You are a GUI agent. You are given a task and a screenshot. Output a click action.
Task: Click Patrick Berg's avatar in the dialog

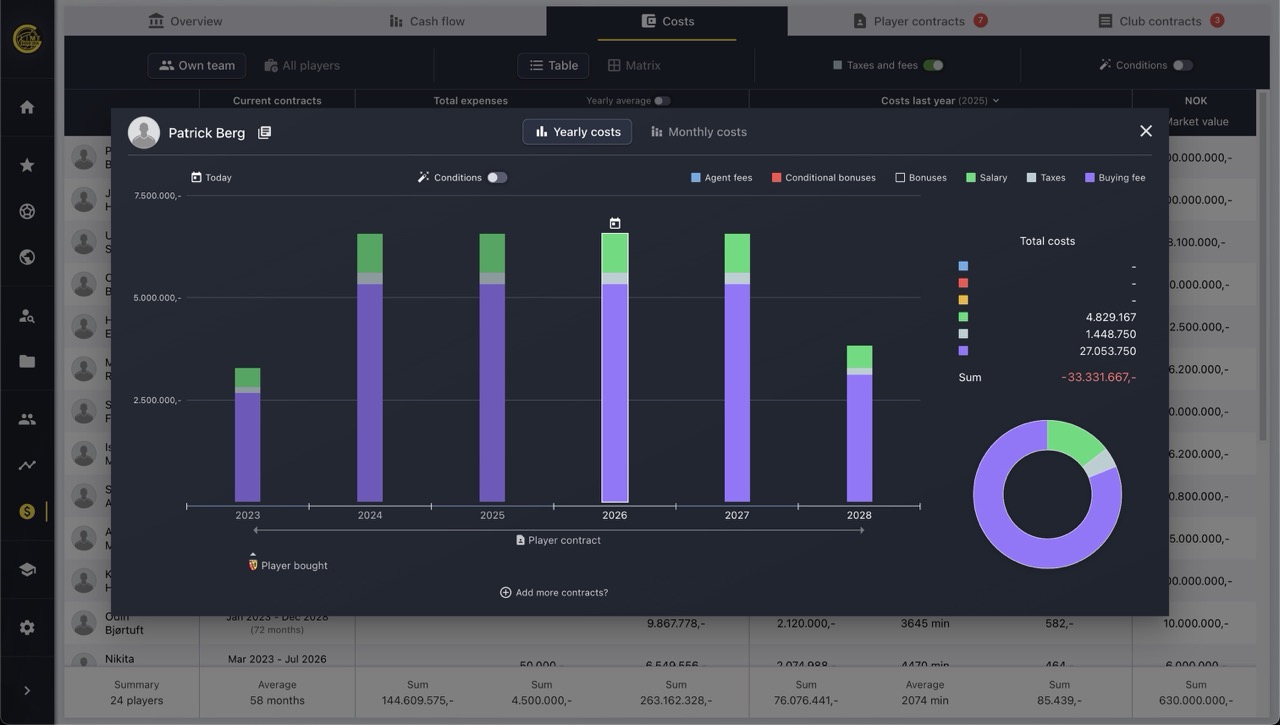coord(144,132)
